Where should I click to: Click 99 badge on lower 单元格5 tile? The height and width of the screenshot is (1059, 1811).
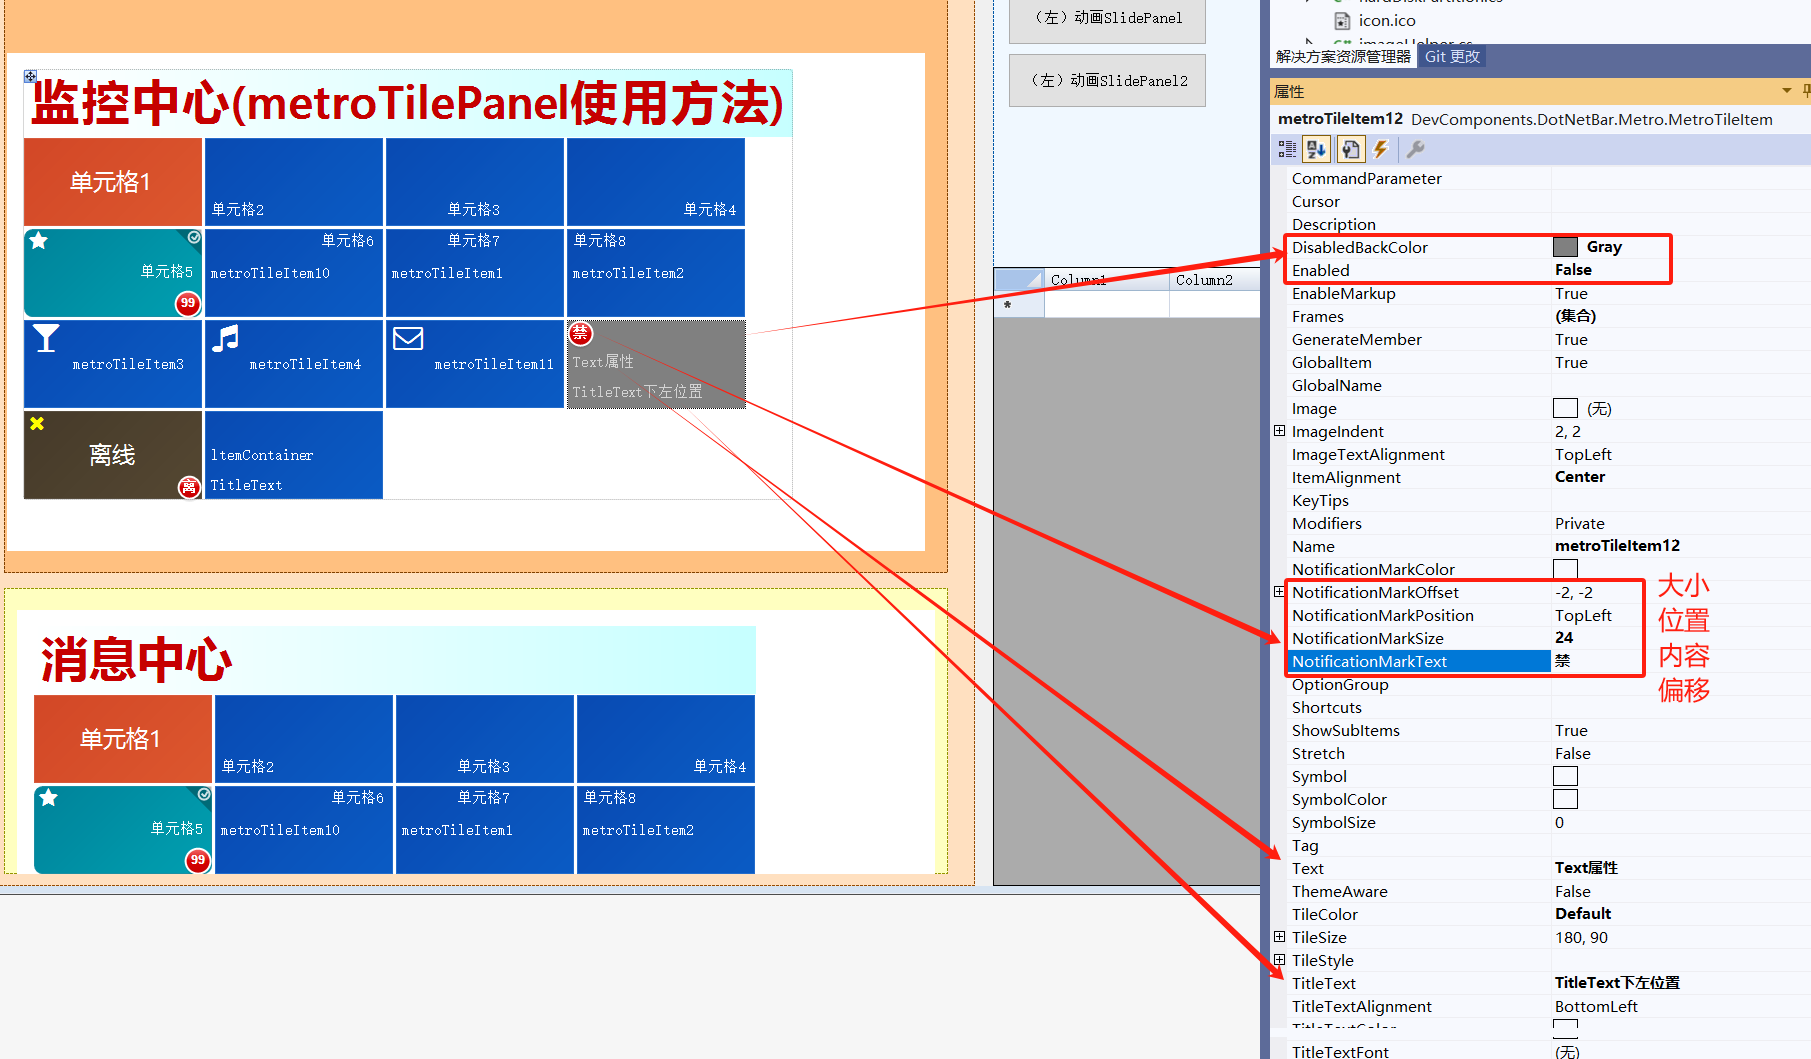198,860
